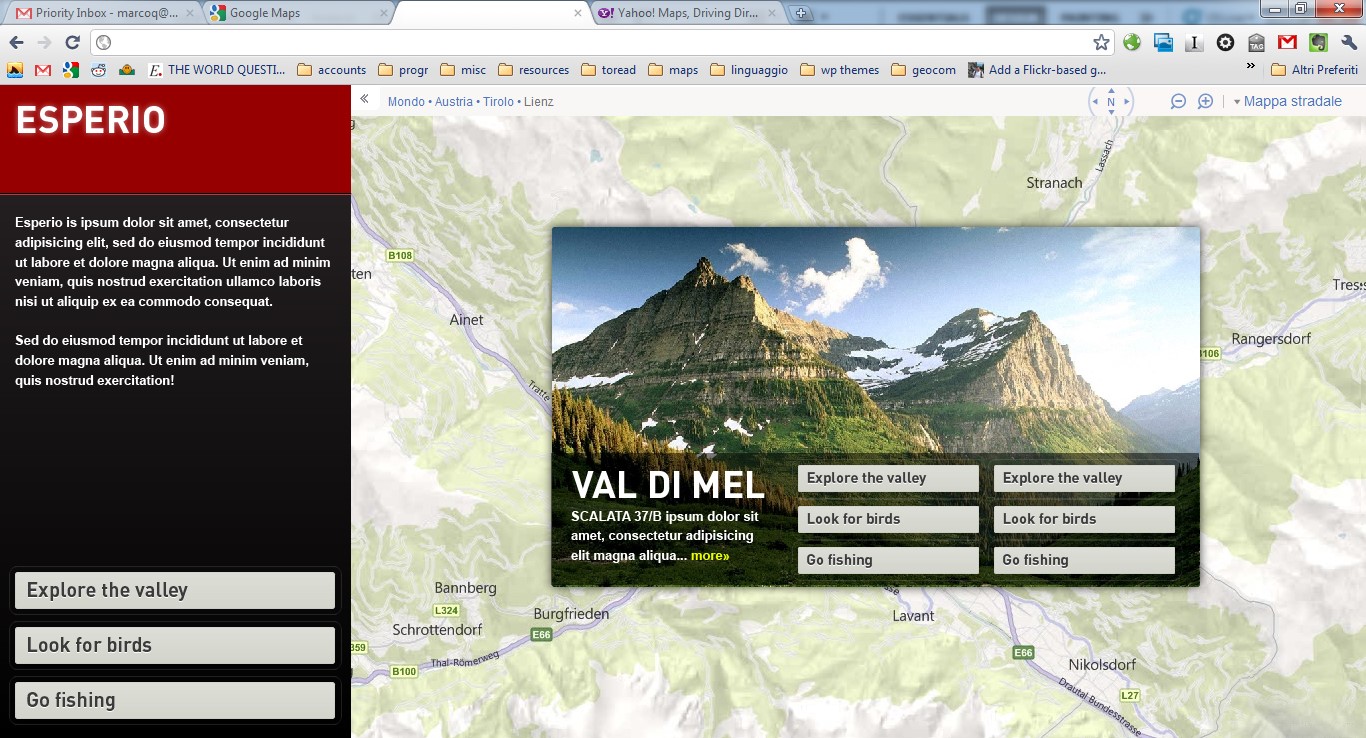Screen dimensions: 1366x738
Task: Click the browser address bar
Action: click(x=600, y=42)
